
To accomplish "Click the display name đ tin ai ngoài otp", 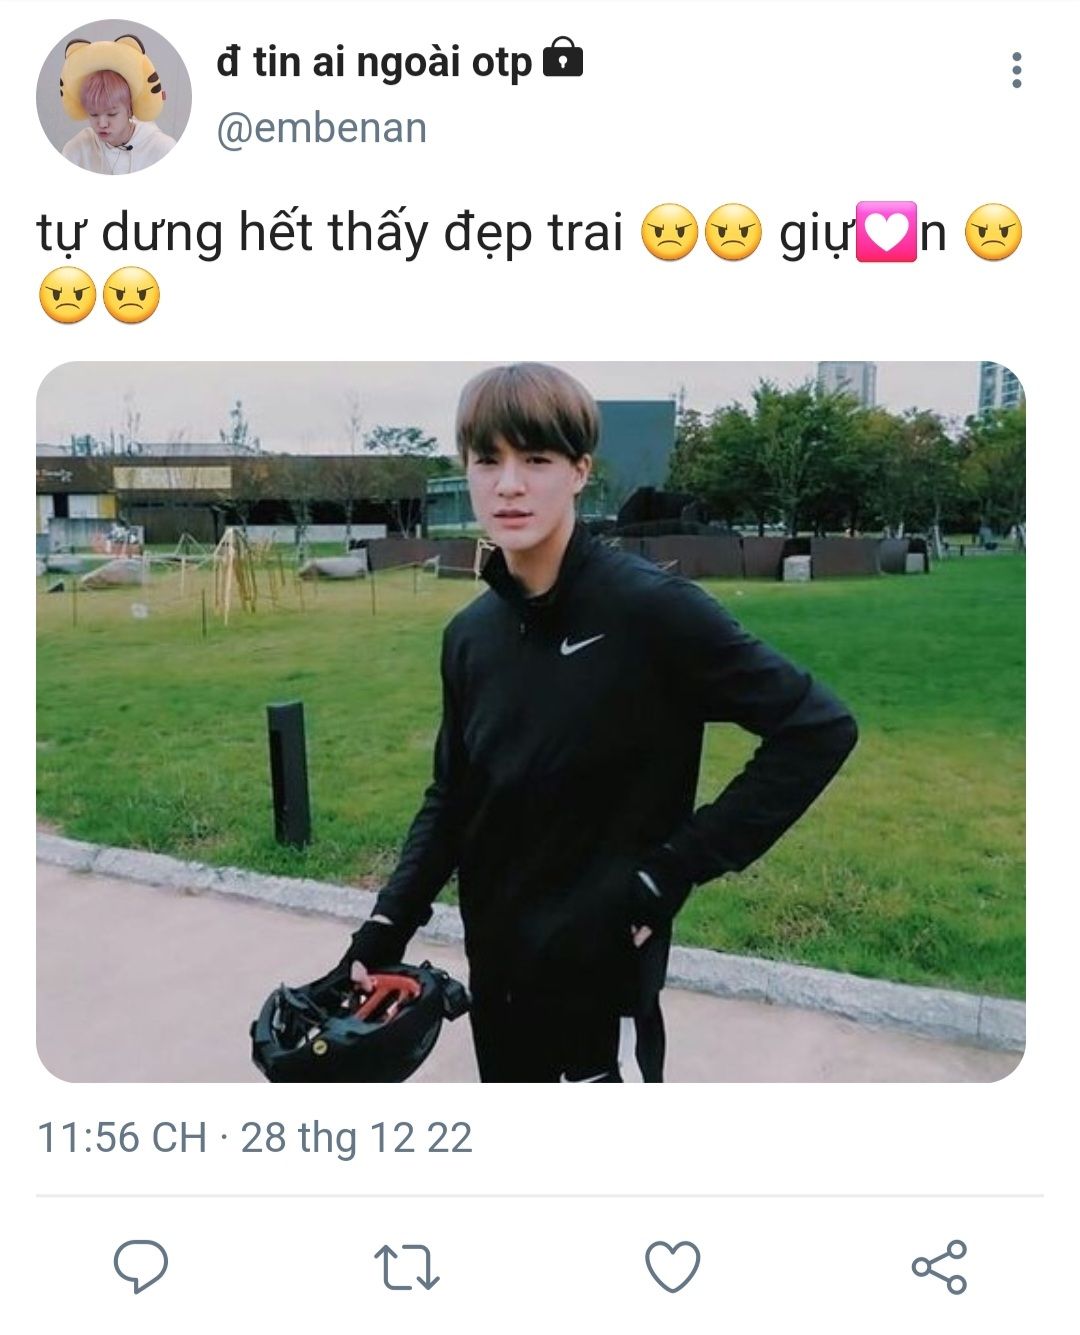I will (374, 63).
